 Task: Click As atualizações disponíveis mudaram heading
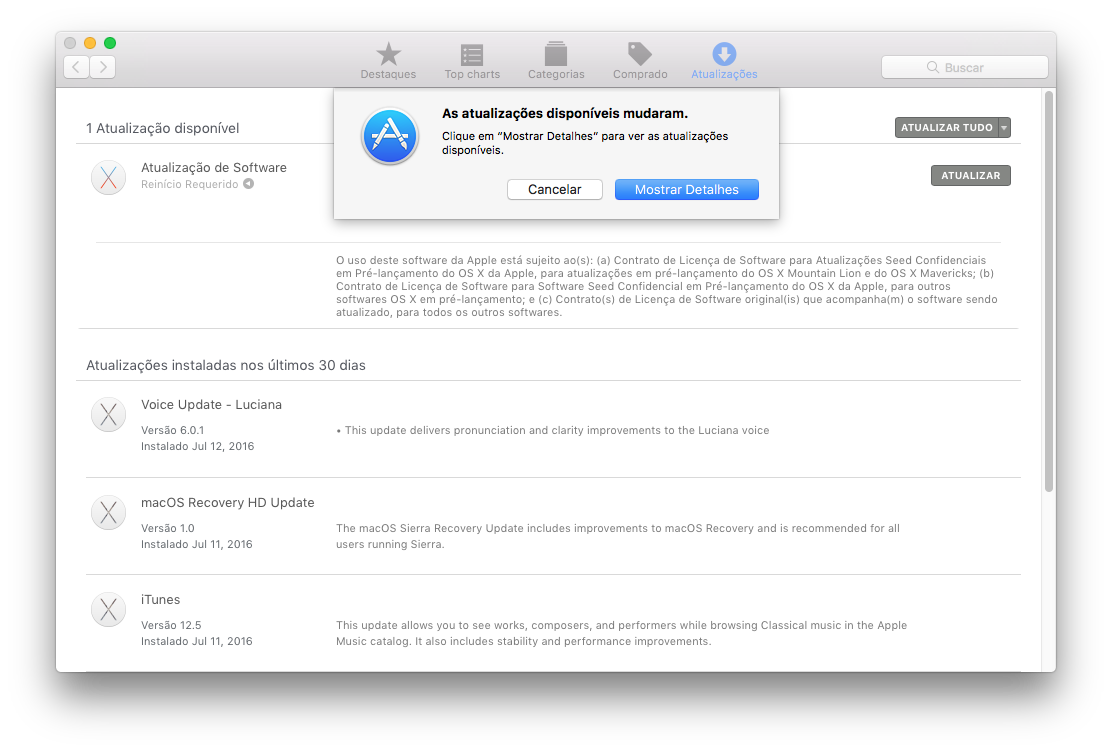(x=565, y=114)
